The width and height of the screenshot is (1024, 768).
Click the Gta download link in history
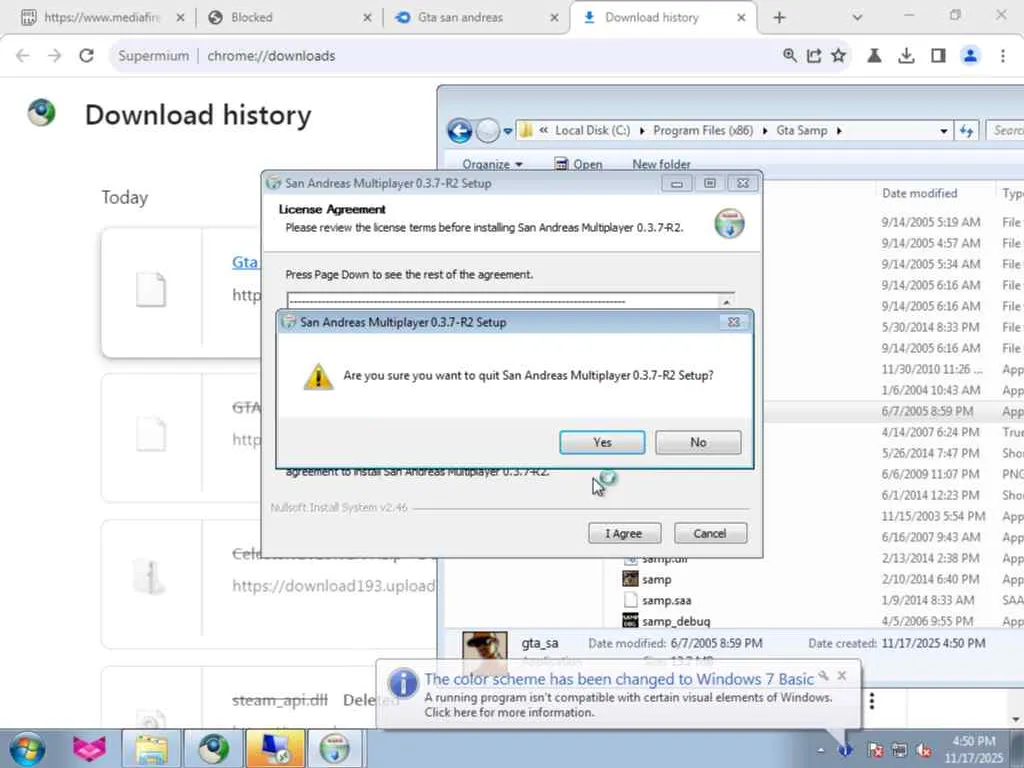tap(245, 262)
